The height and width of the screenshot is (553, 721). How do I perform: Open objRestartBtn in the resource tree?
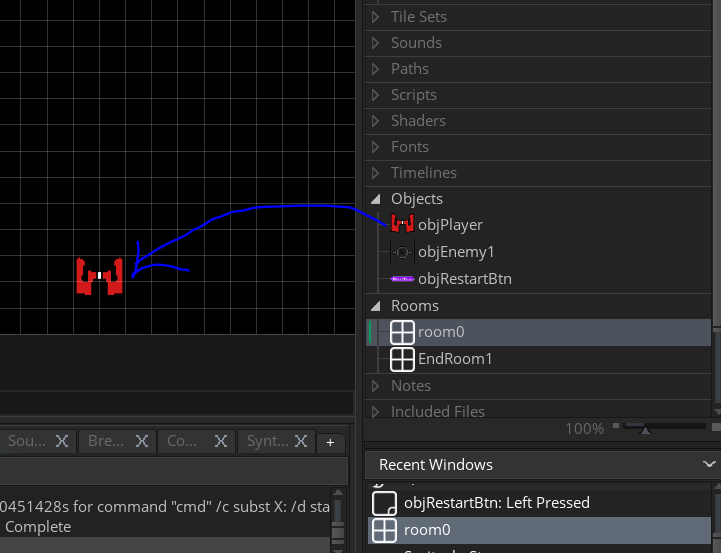(465, 279)
